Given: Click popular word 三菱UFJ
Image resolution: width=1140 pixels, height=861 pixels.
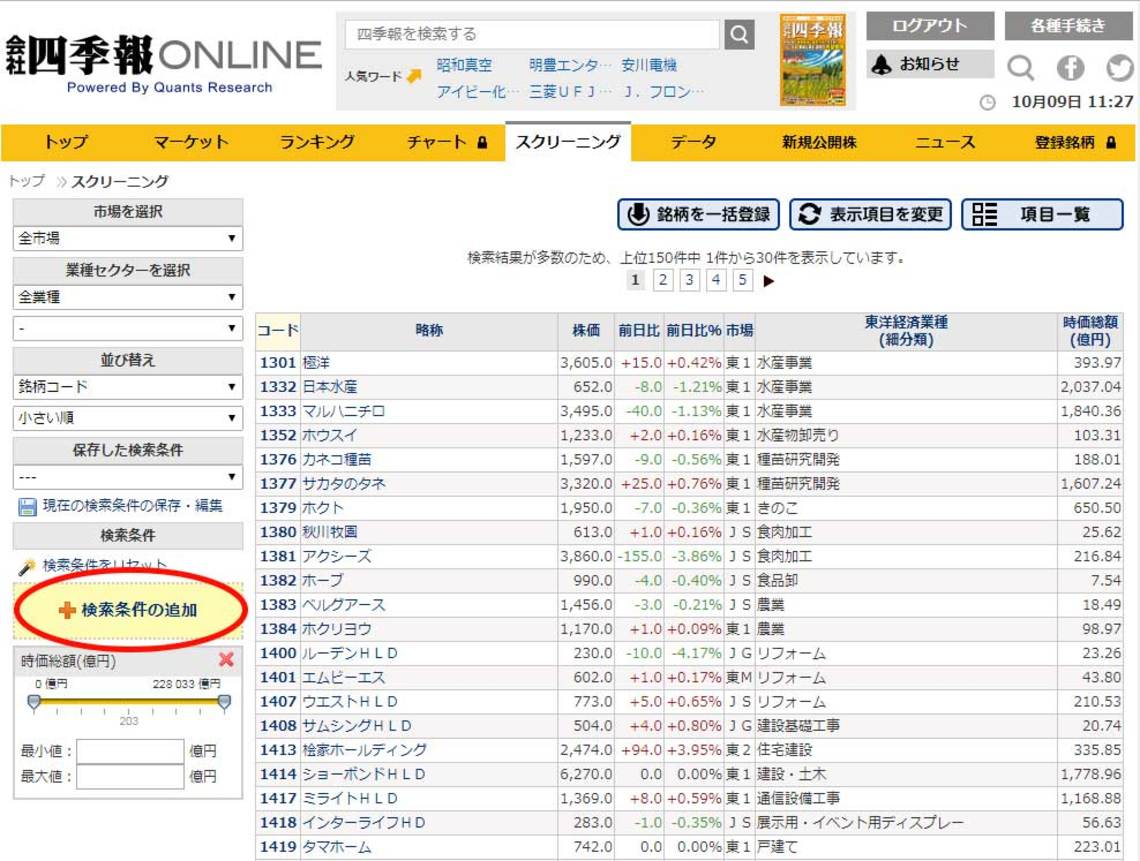Looking at the screenshot, I should (569, 92).
